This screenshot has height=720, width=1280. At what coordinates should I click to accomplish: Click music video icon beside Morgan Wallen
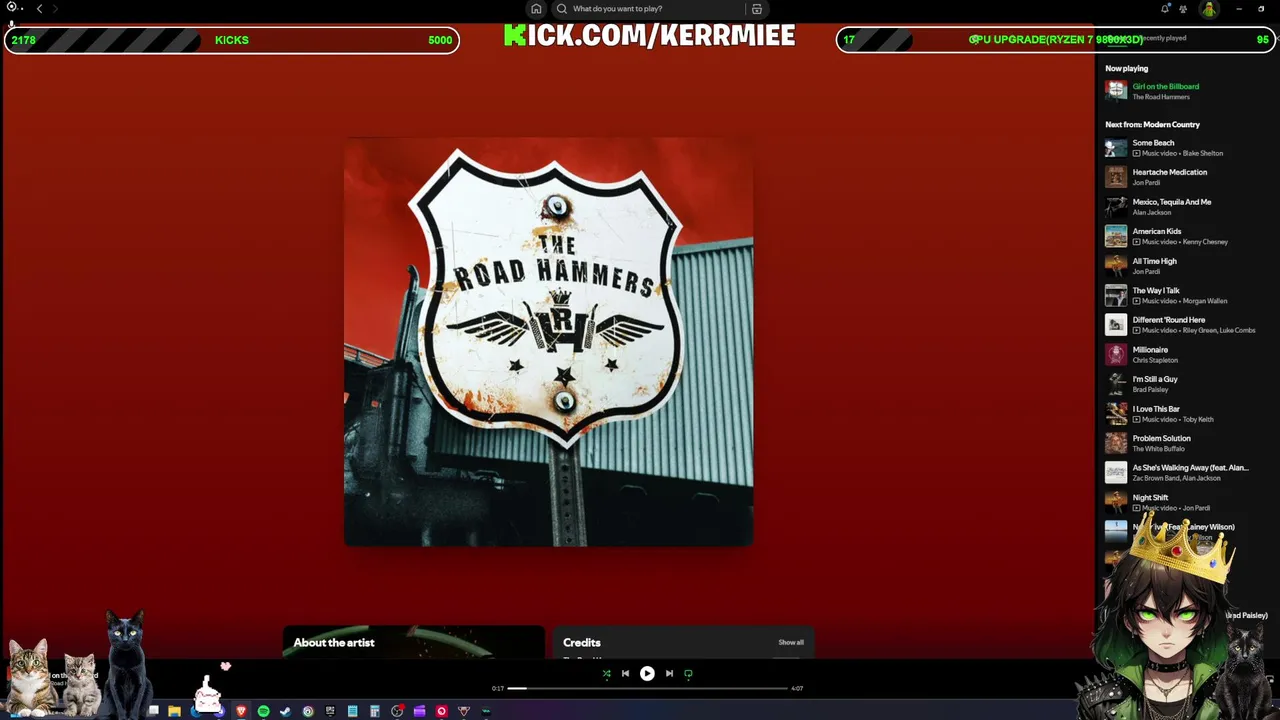pyautogui.click(x=1136, y=301)
